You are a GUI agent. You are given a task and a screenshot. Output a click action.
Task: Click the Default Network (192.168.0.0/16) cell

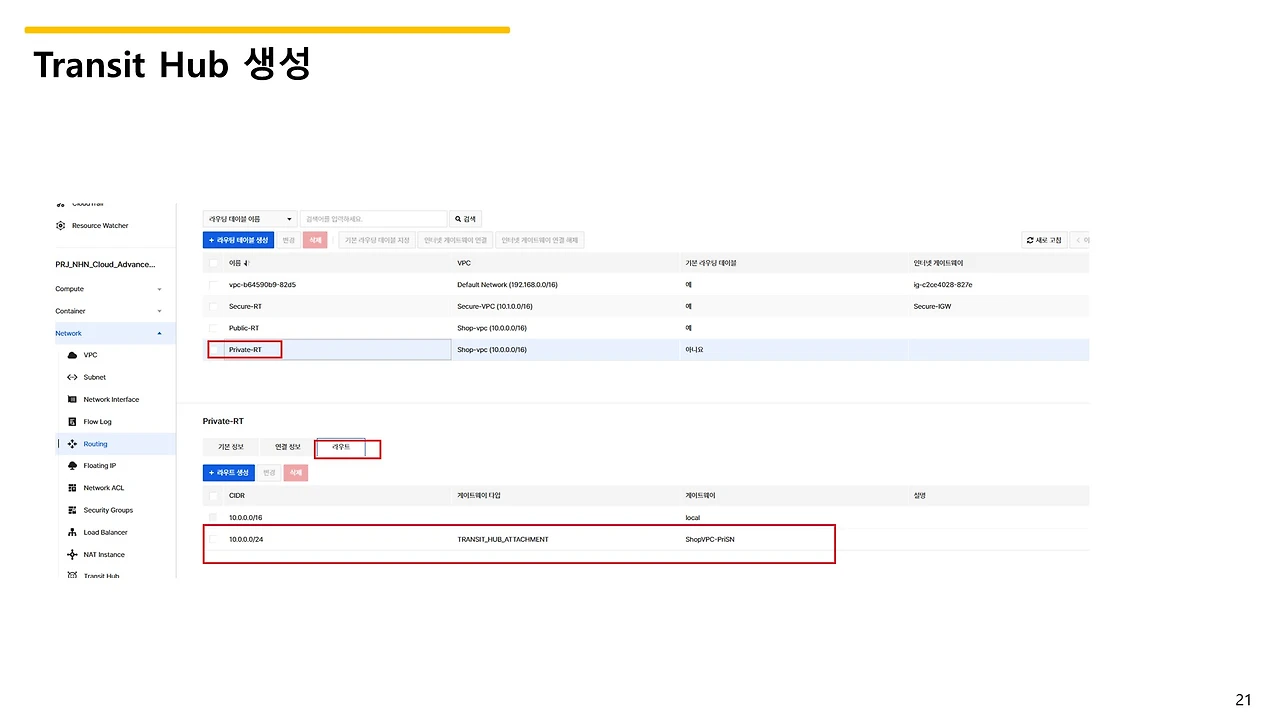coord(507,285)
